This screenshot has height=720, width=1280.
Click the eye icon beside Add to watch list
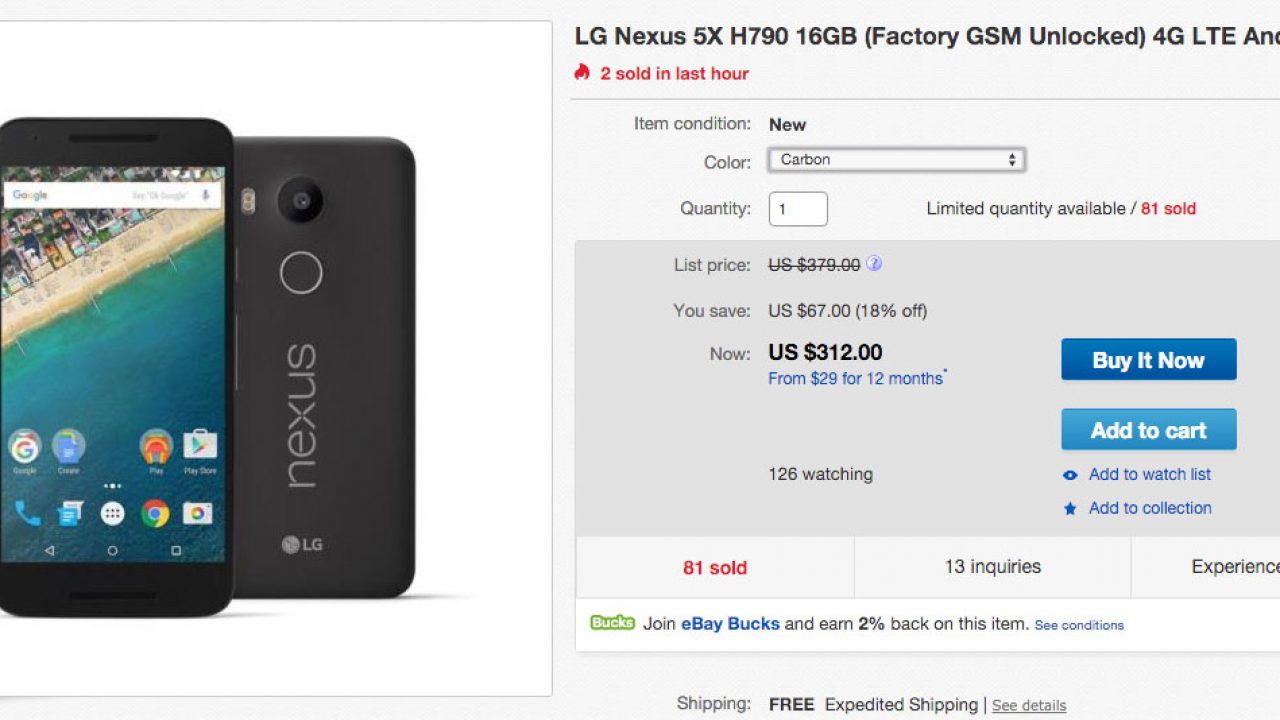tap(1070, 475)
